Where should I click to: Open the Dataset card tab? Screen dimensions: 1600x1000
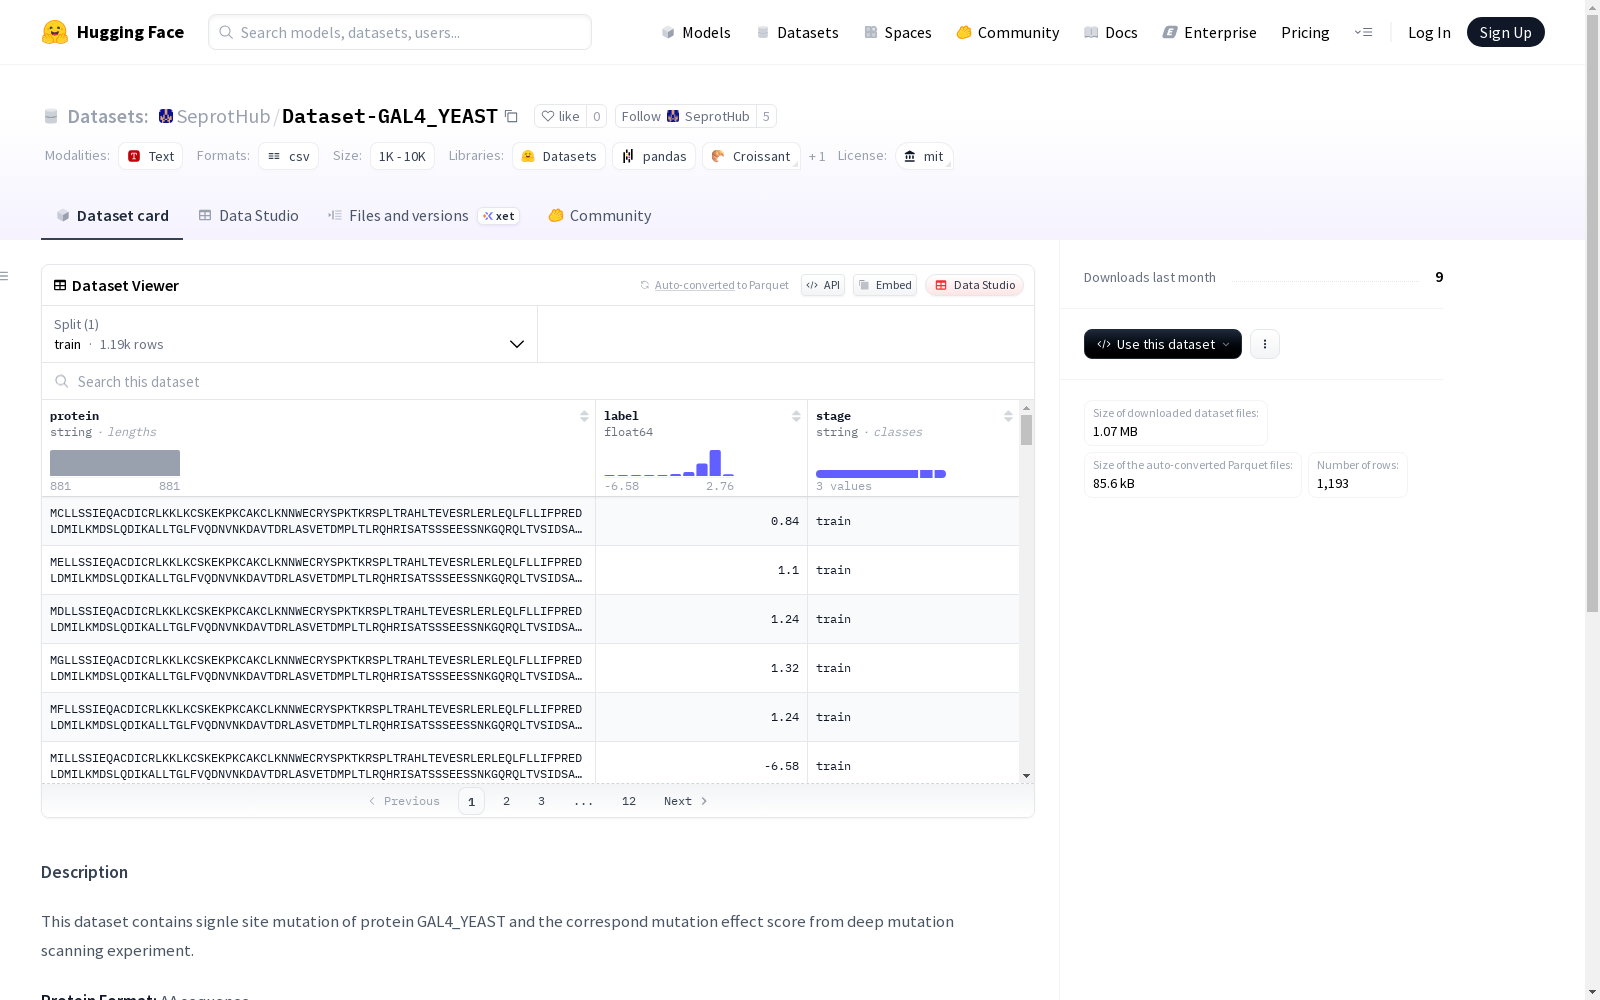tap(112, 216)
